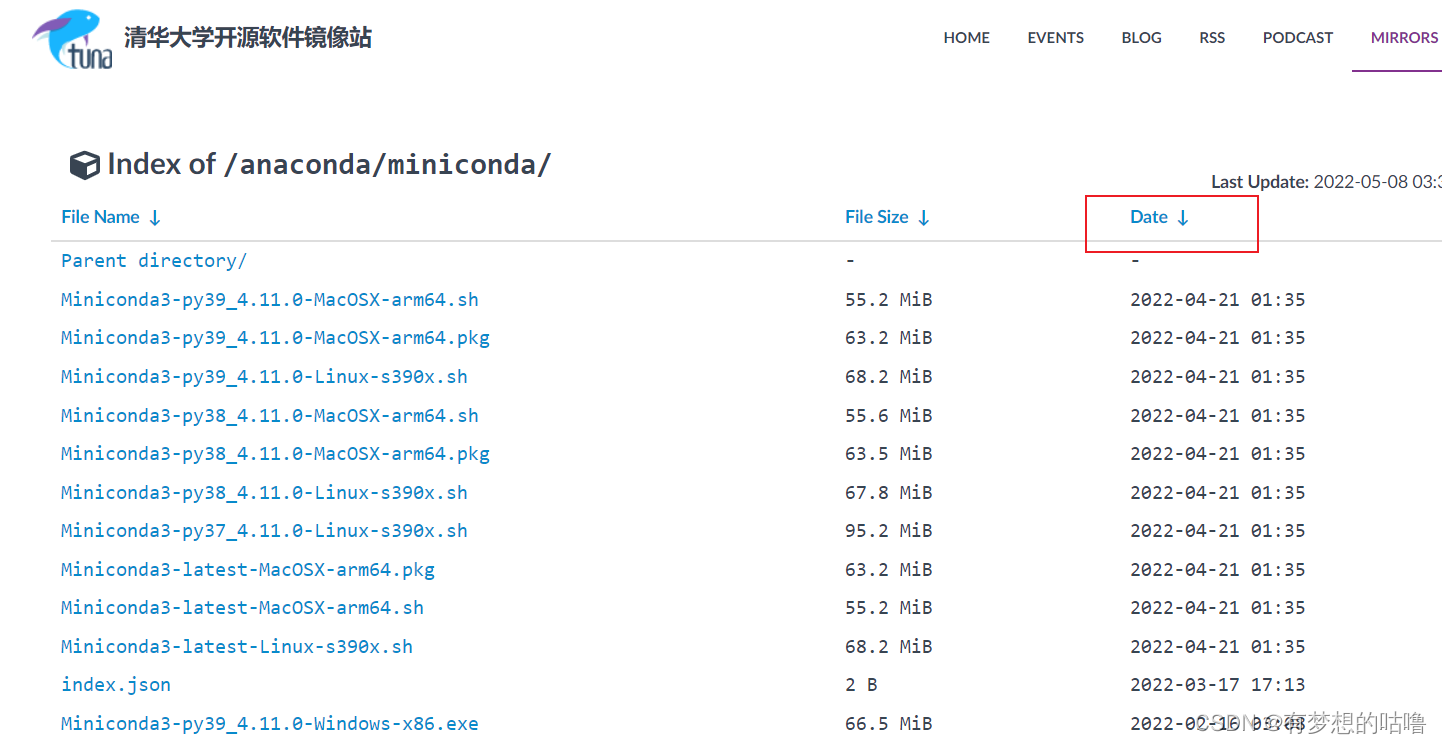Sort by Date arrow icon
This screenshot has width=1442, height=744.
pos(1183,218)
